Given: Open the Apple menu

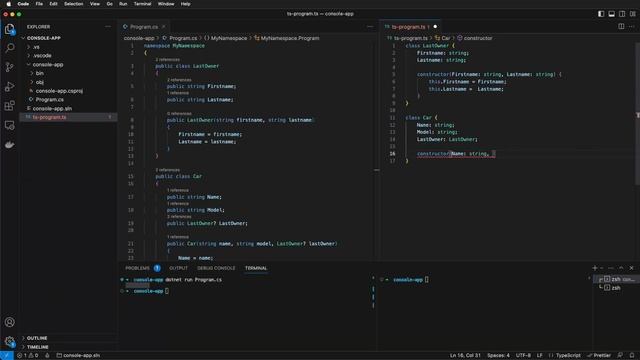Looking at the screenshot, I should pyautogui.click(x=8, y=4).
